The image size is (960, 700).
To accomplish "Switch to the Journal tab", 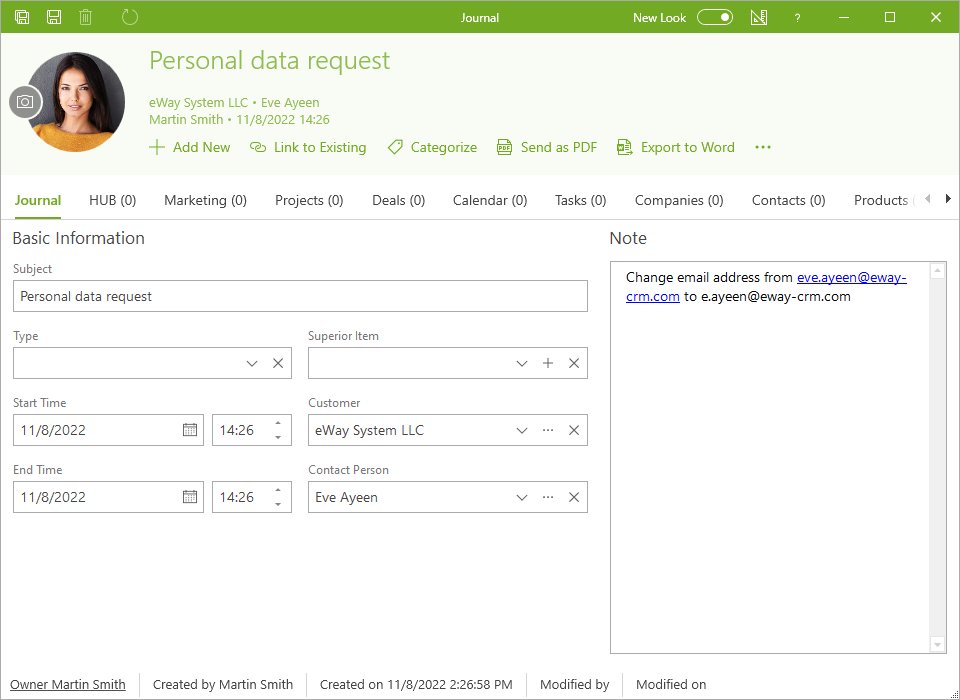I will (38, 200).
